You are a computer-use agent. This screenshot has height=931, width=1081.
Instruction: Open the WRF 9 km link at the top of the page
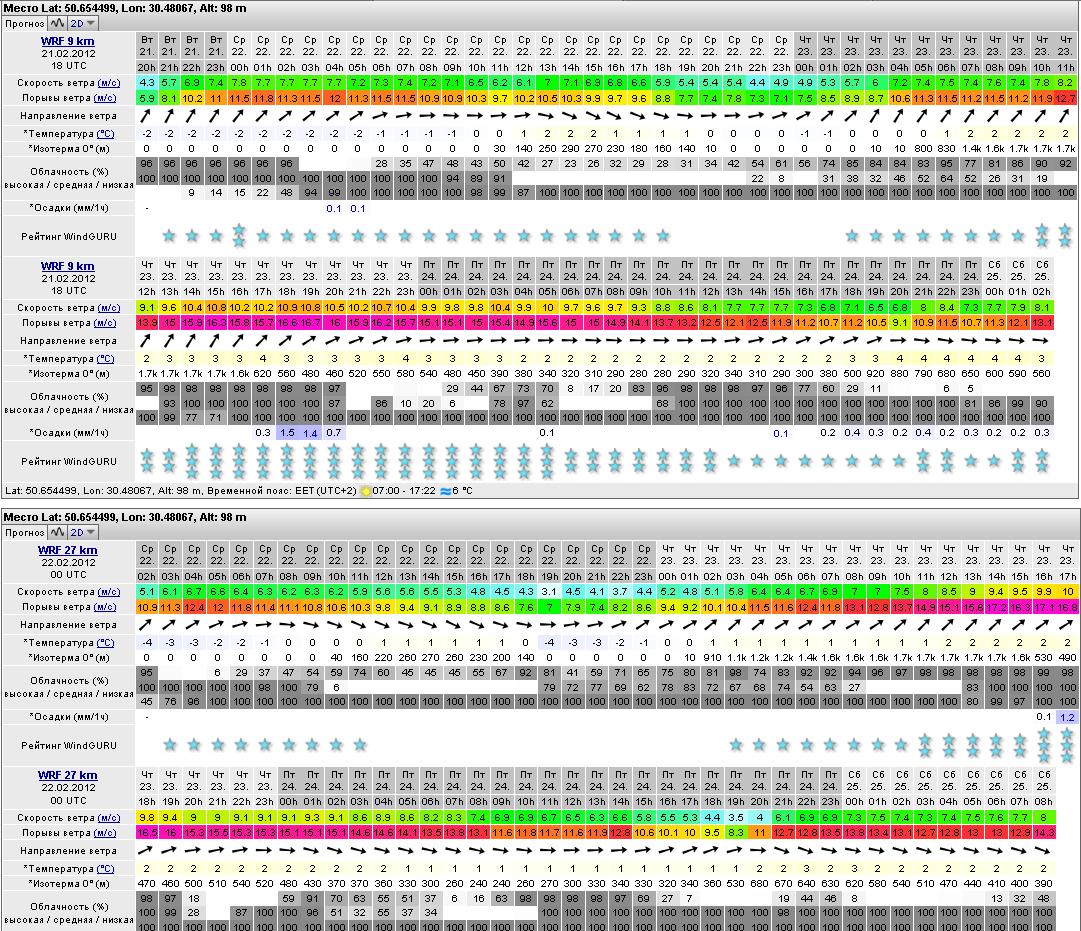coord(67,41)
